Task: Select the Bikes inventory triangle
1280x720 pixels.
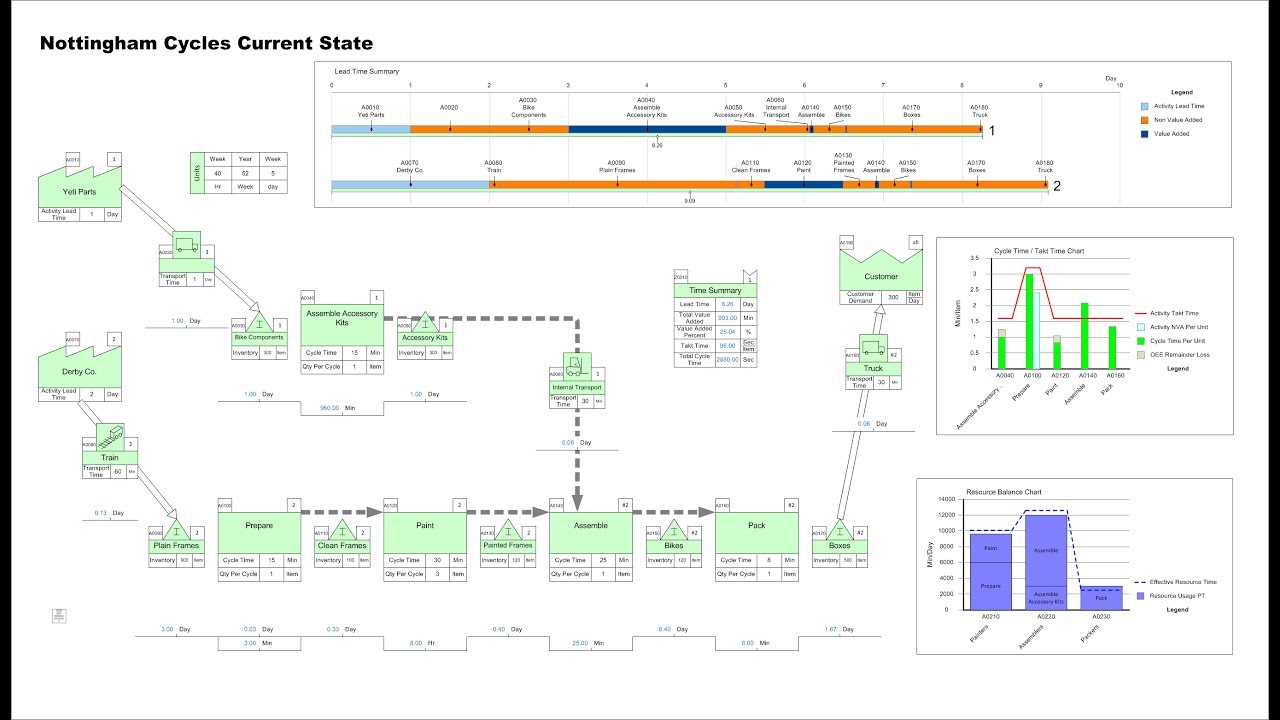Action: (674, 530)
